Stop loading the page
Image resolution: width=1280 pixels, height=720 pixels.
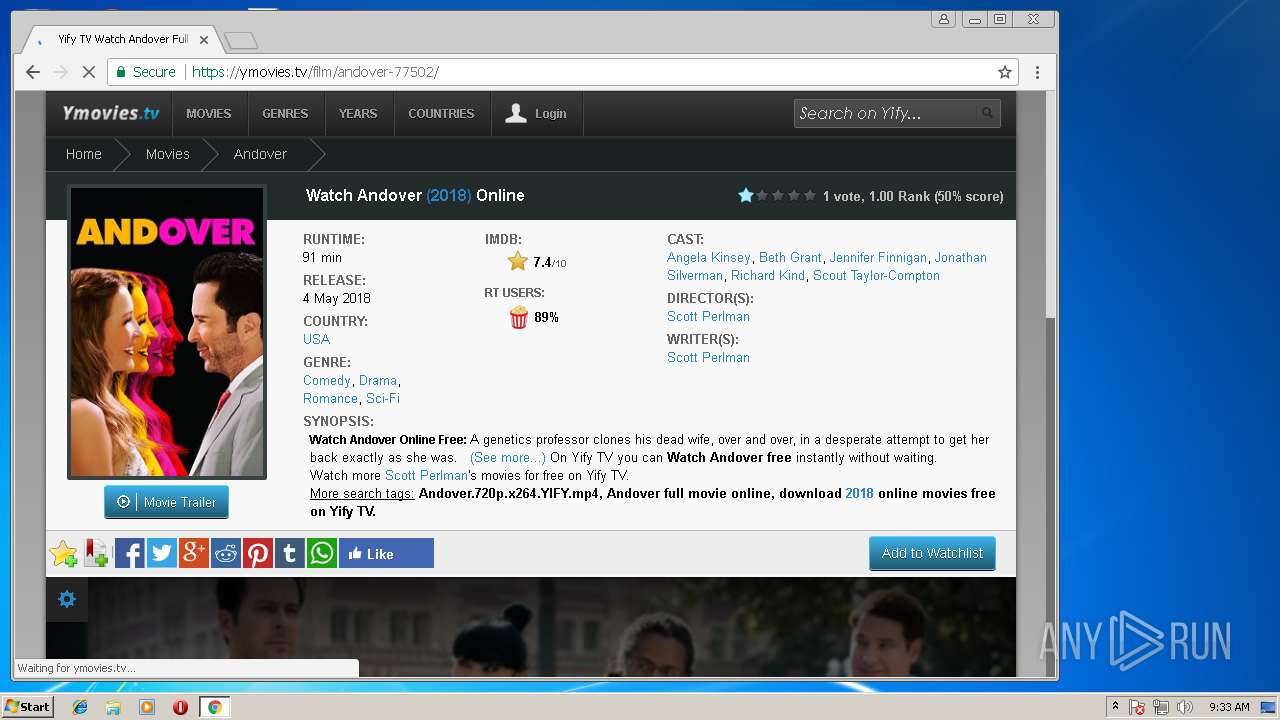click(x=88, y=72)
